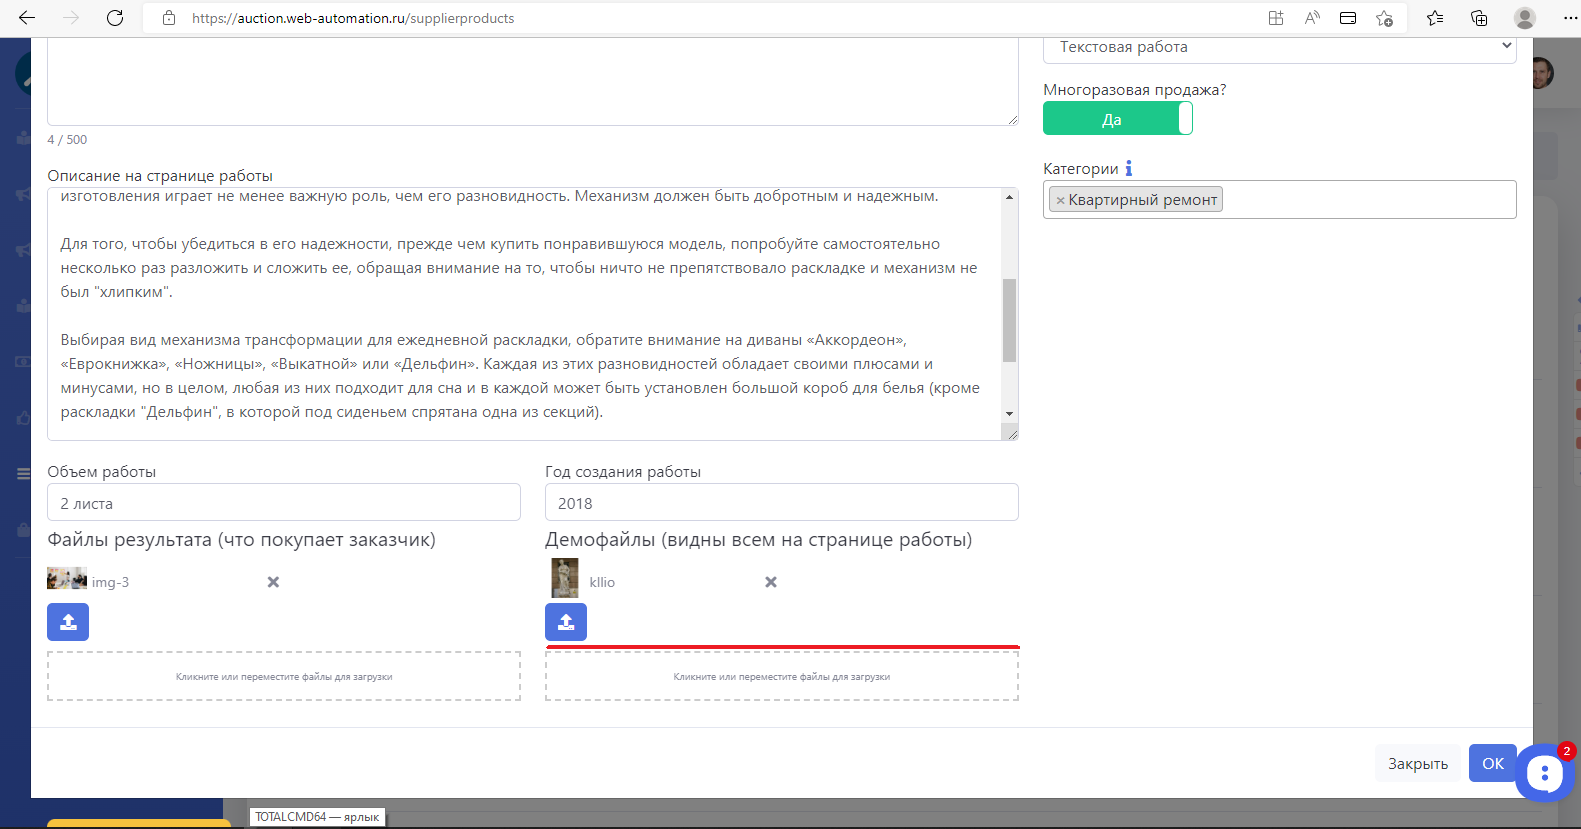Remove the kllio demo file
1581x829 pixels.
(771, 582)
